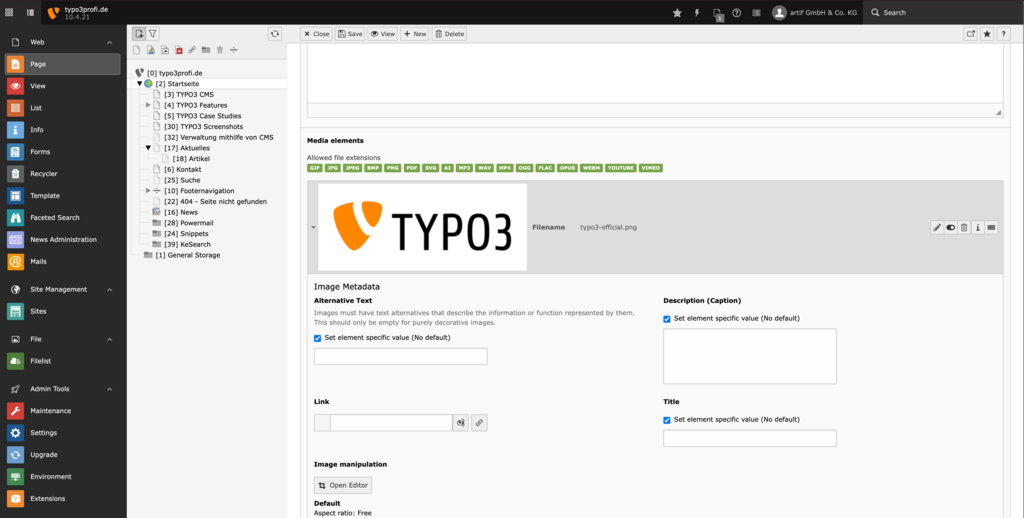Expand the Footernavigation tree node
Screen dimensions: 1024x518
(148, 191)
